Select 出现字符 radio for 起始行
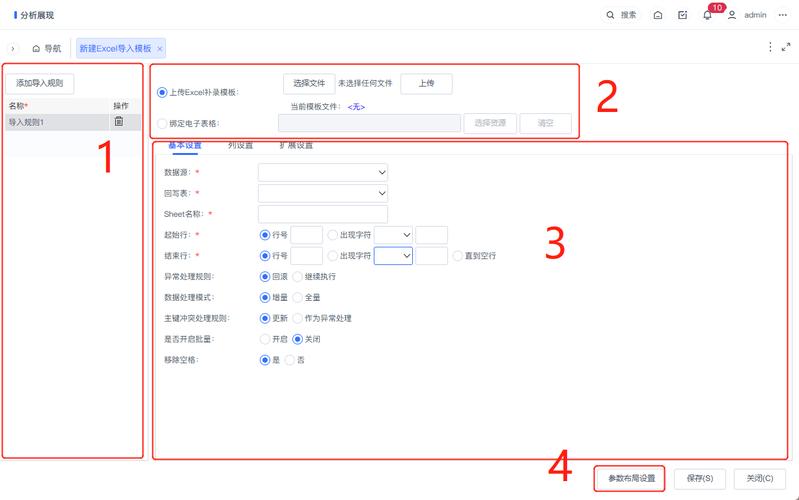 pyautogui.click(x=332, y=235)
